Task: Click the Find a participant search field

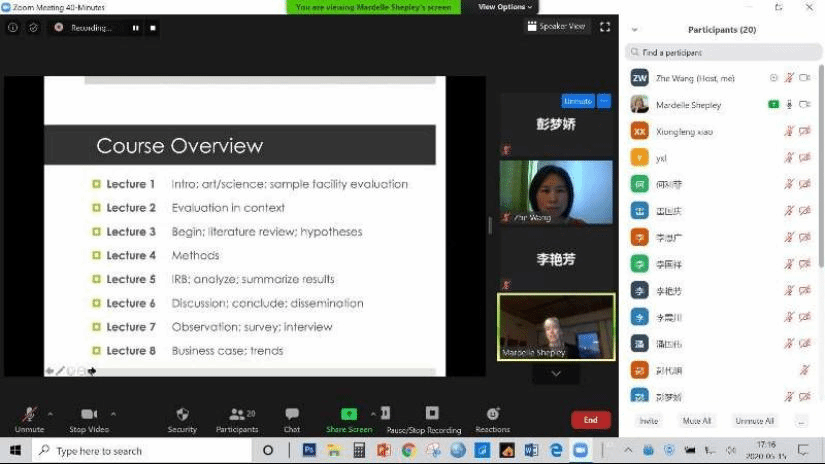Action: (720, 52)
